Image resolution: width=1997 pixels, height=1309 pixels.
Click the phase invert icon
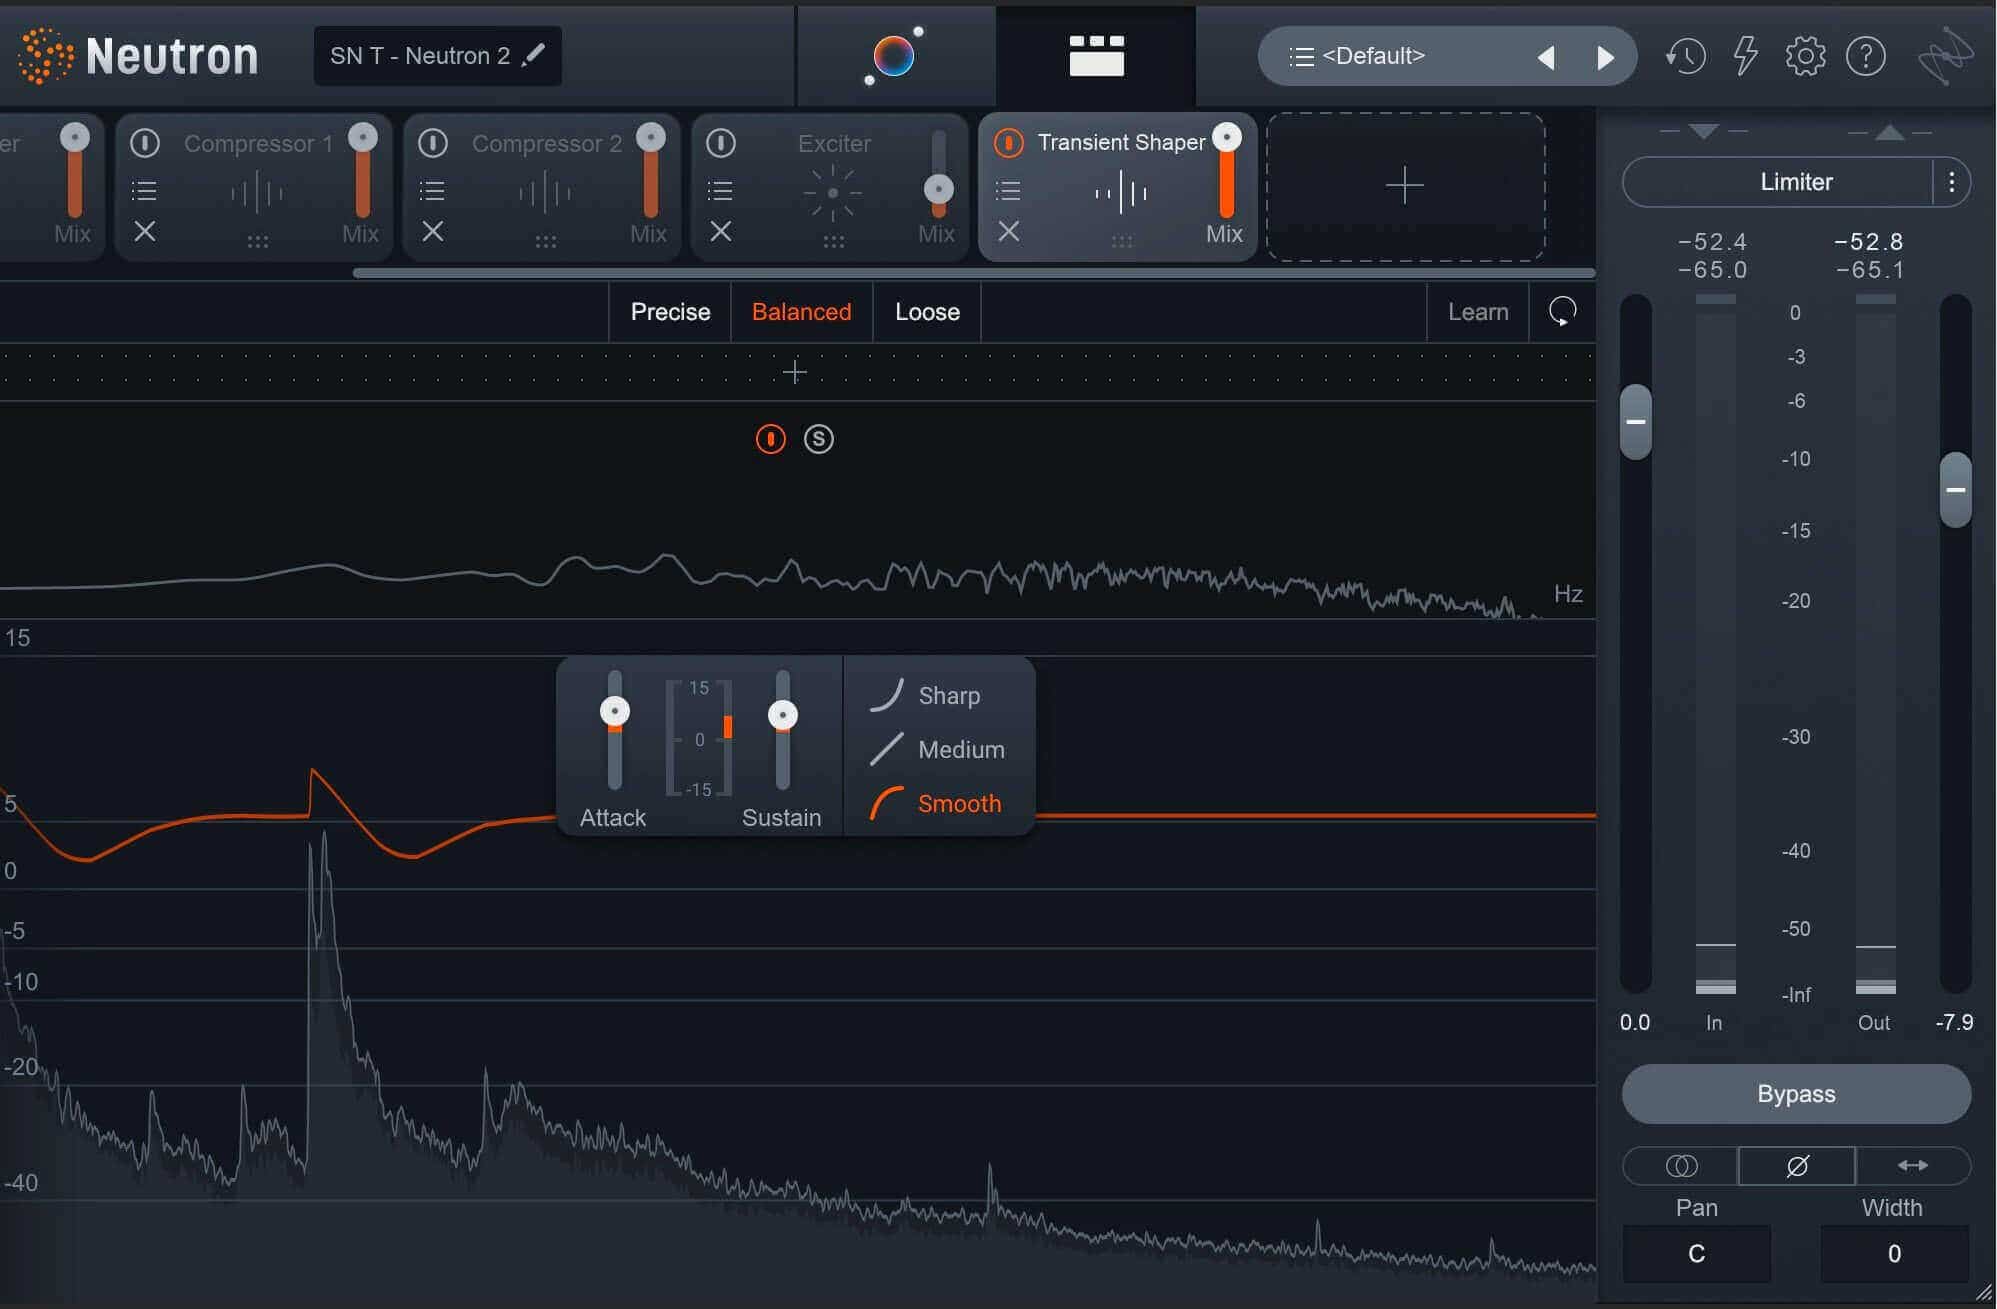pos(1797,1166)
